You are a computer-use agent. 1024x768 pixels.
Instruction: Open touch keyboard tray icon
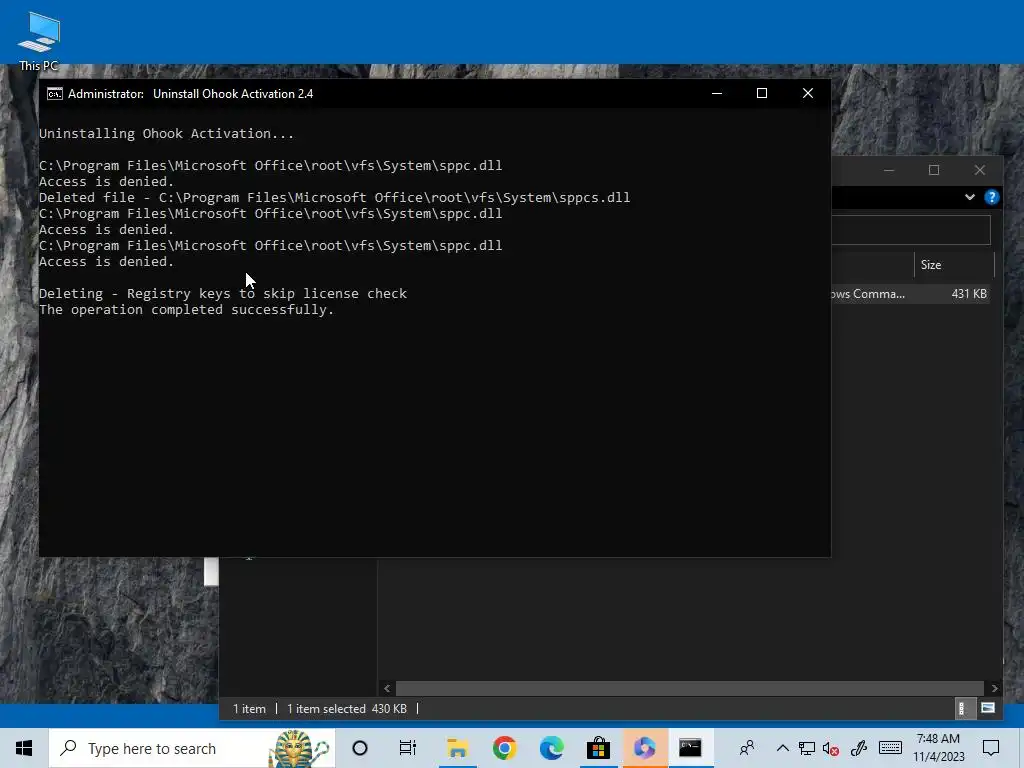(x=890, y=748)
